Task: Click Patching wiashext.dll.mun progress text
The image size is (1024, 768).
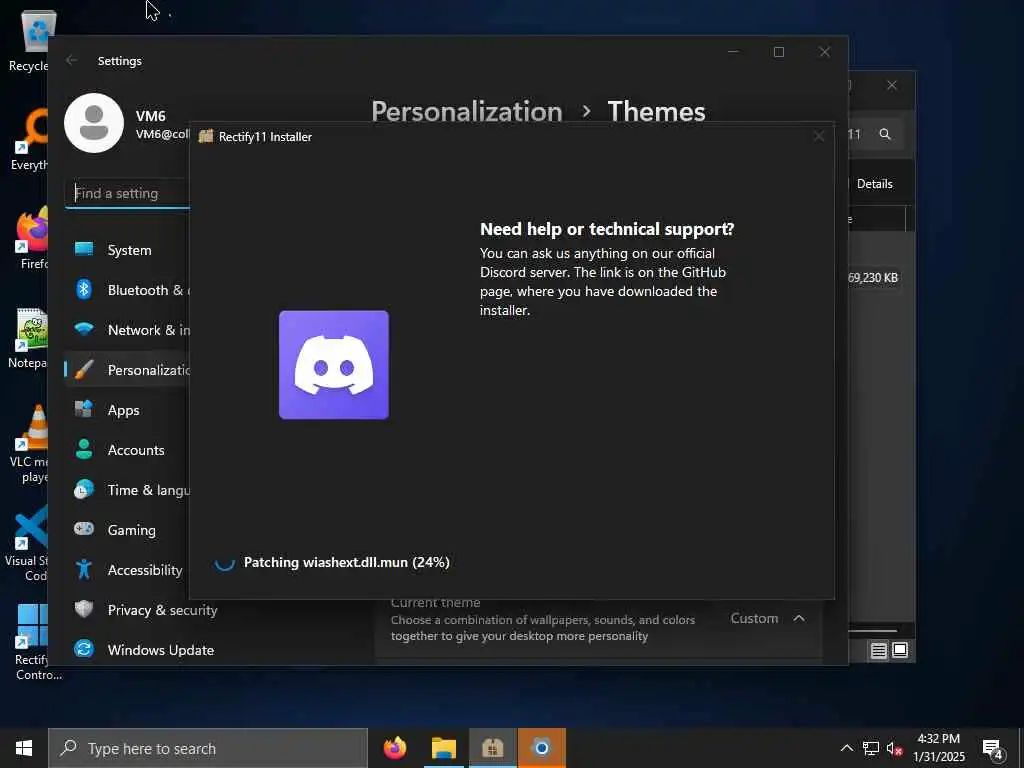Action: point(347,562)
